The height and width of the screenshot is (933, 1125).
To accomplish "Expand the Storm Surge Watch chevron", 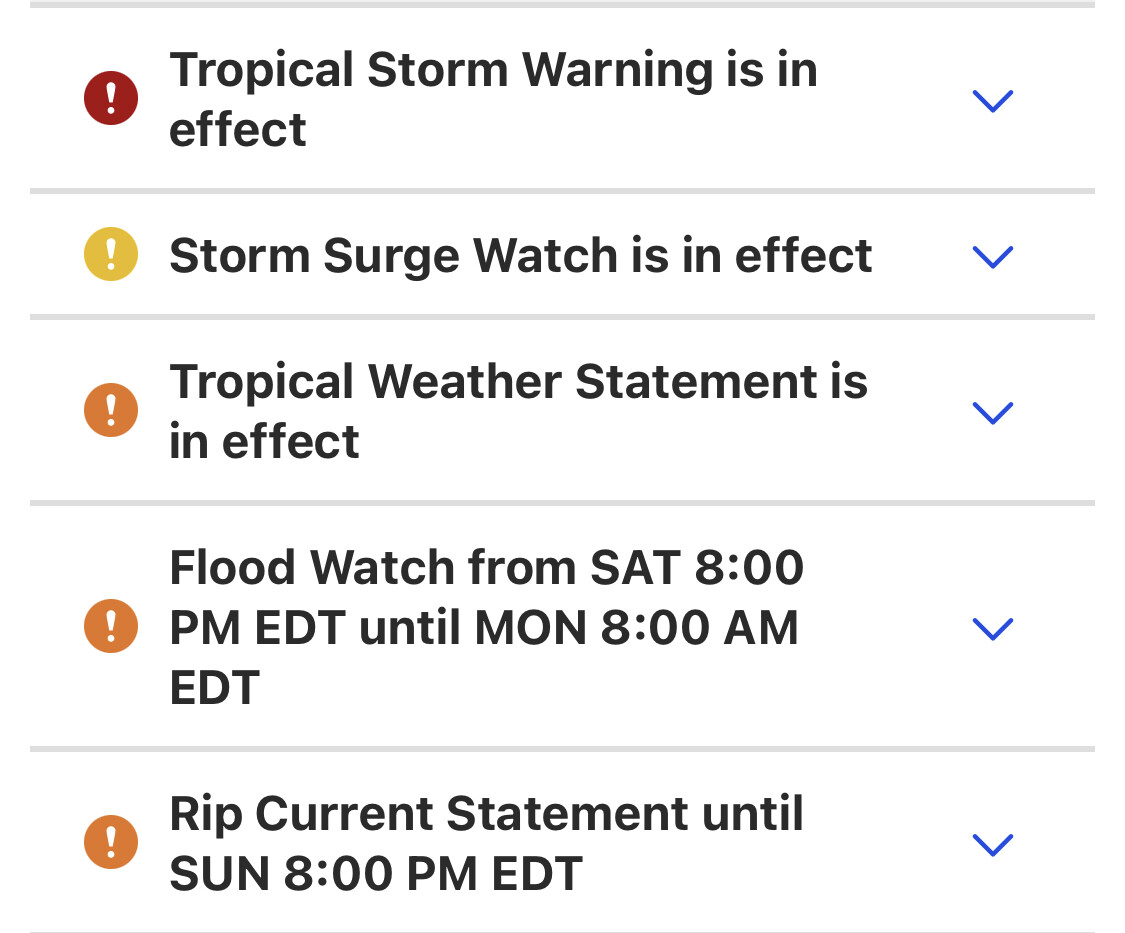I will coord(993,256).
